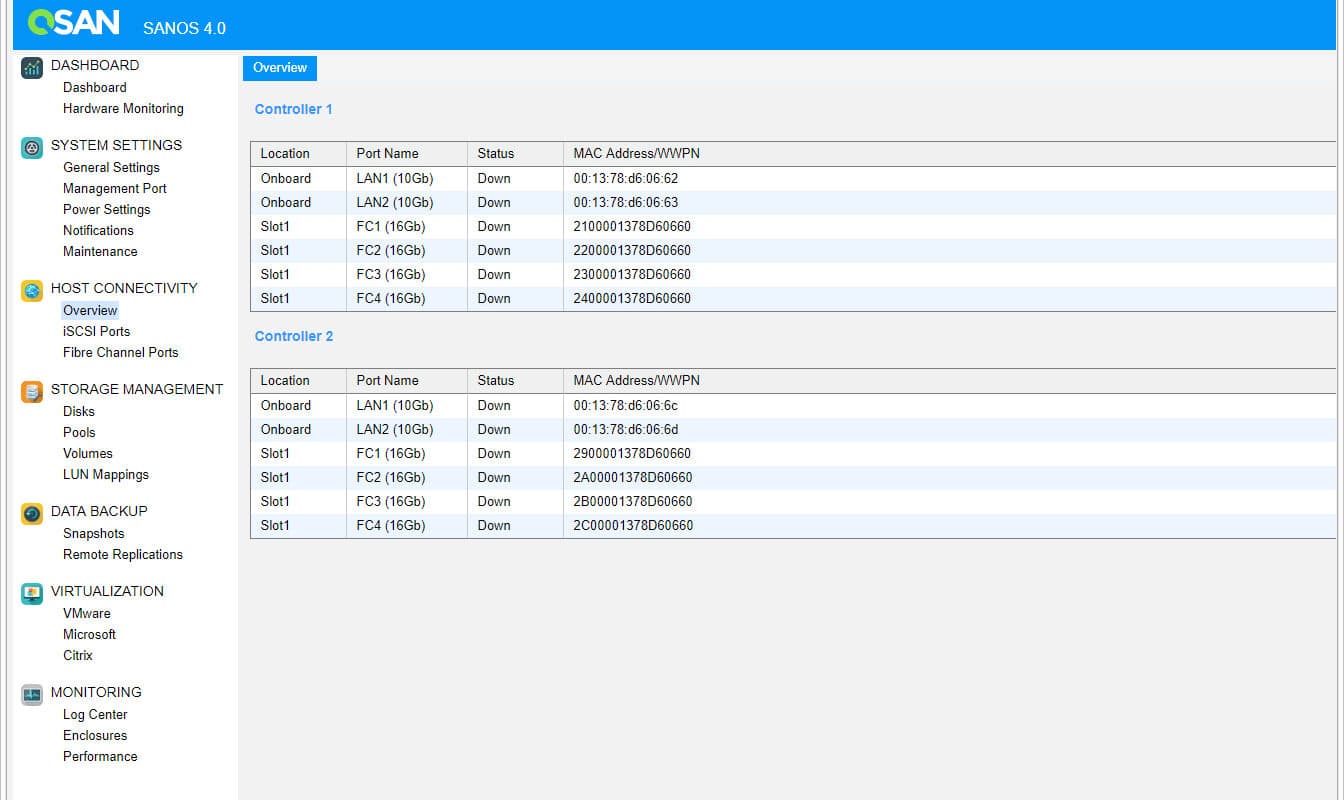Click the HOST CONNECTIVITY heading
Screen dimensions: 1344x800
[x=124, y=288]
